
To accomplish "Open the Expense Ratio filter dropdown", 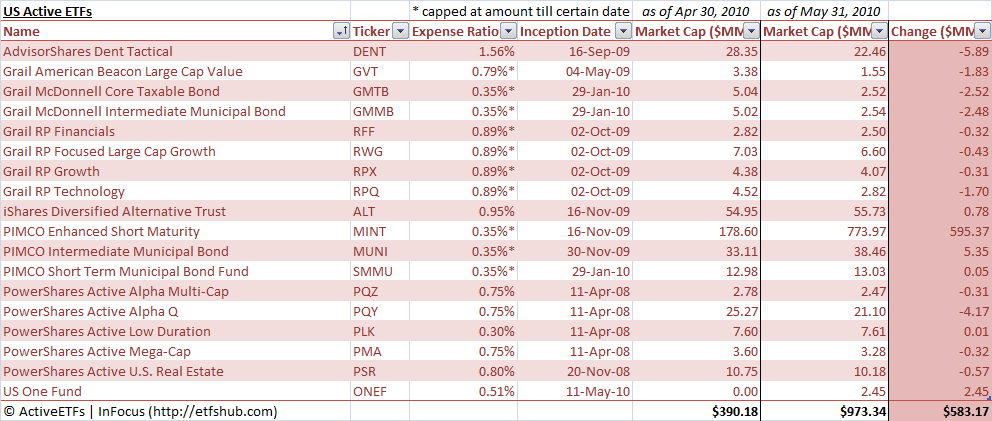I will tap(509, 31).
